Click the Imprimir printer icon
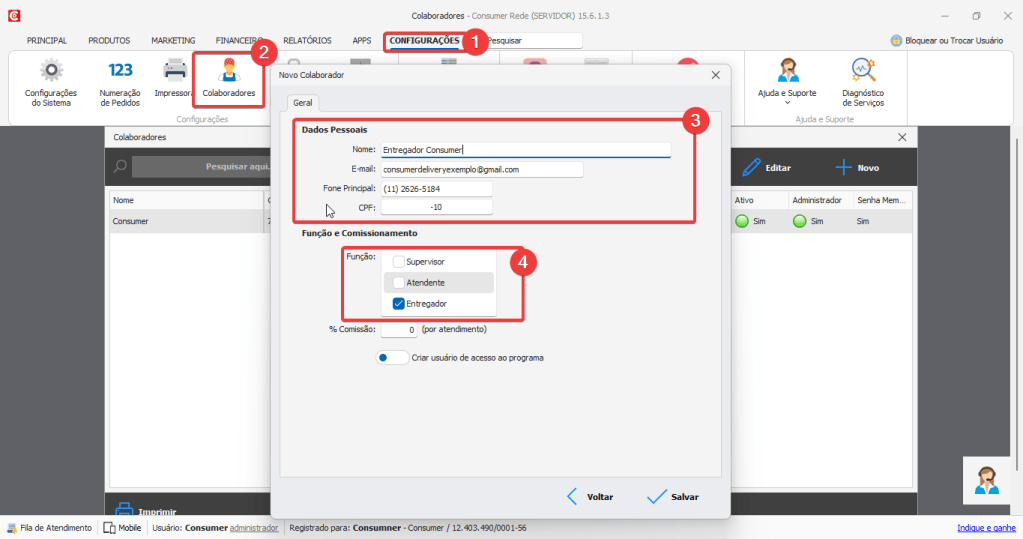 (x=125, y=509)
